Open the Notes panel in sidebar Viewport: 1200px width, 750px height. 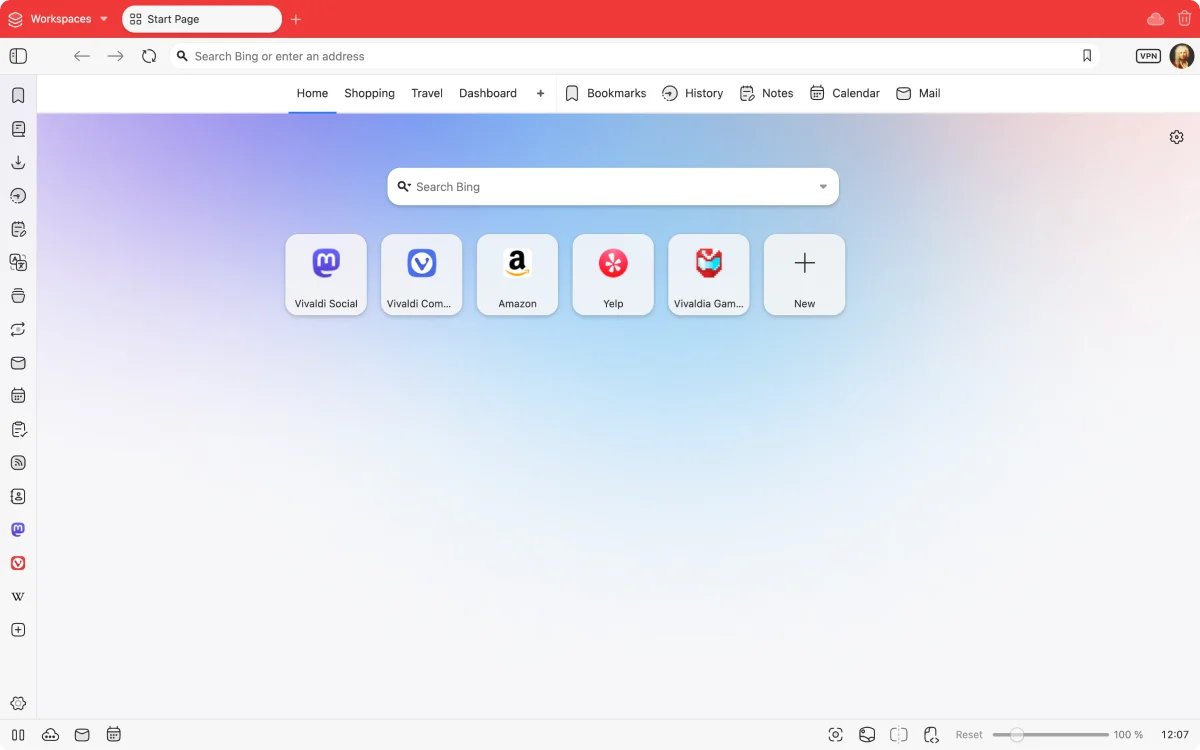tap(18, 229)
